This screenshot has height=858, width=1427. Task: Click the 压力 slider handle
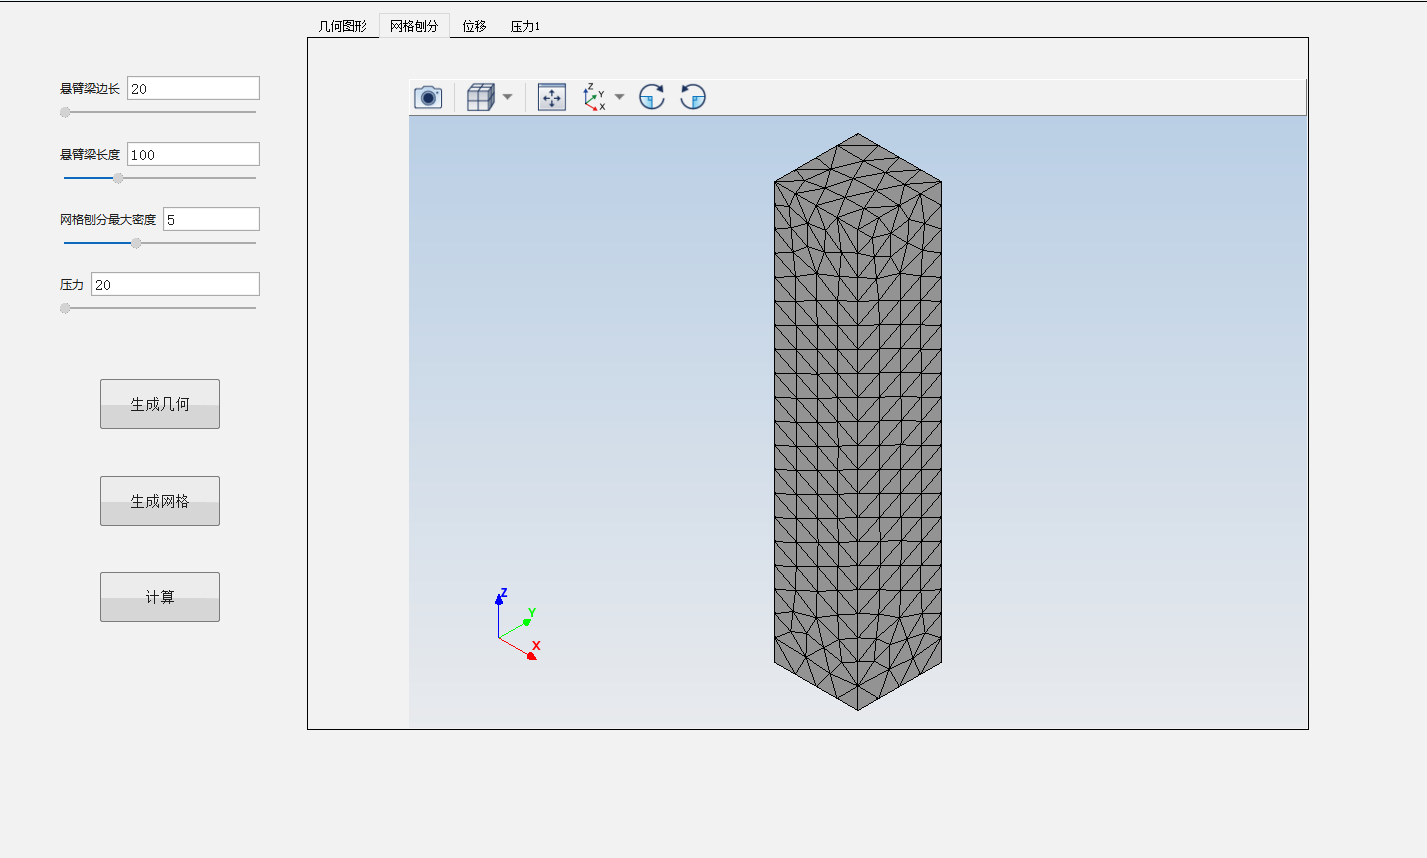tap(65, 308)
